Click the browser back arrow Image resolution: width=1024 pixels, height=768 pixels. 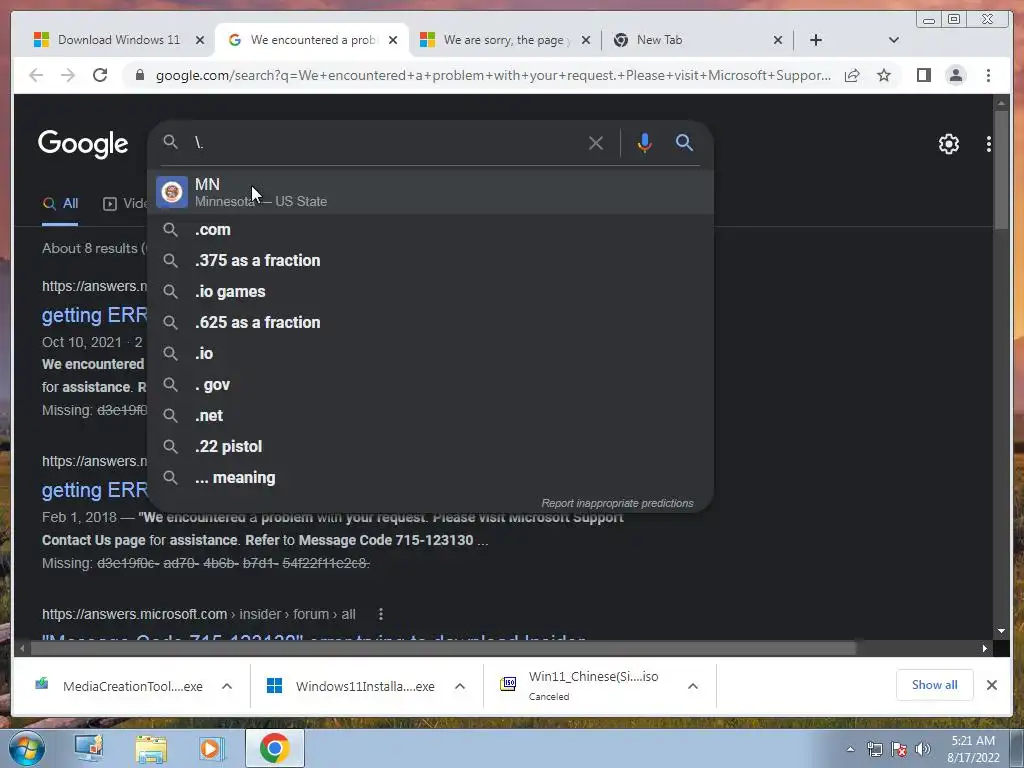(x=36, y=75)
